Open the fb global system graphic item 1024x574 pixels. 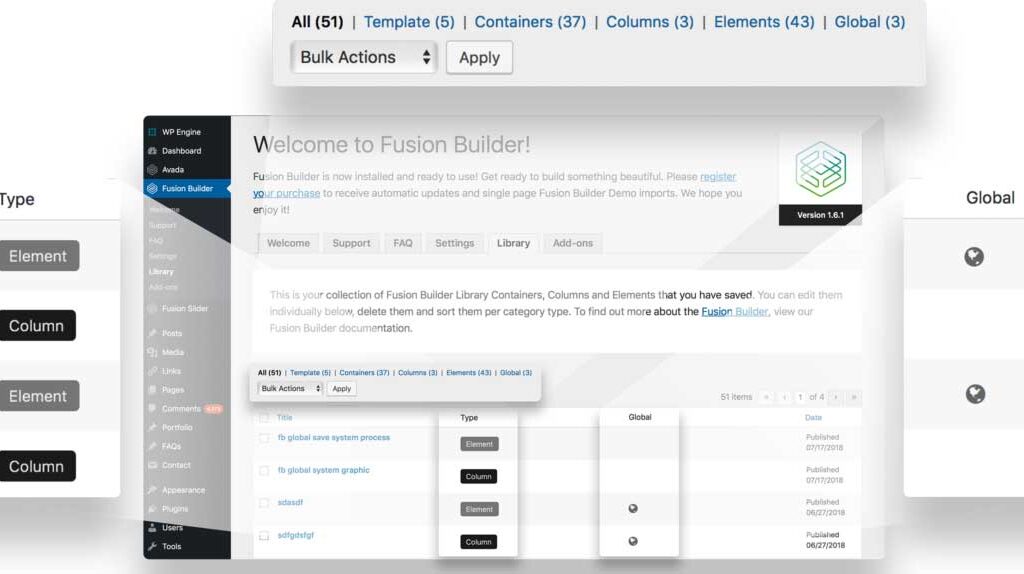pos(323,470)
